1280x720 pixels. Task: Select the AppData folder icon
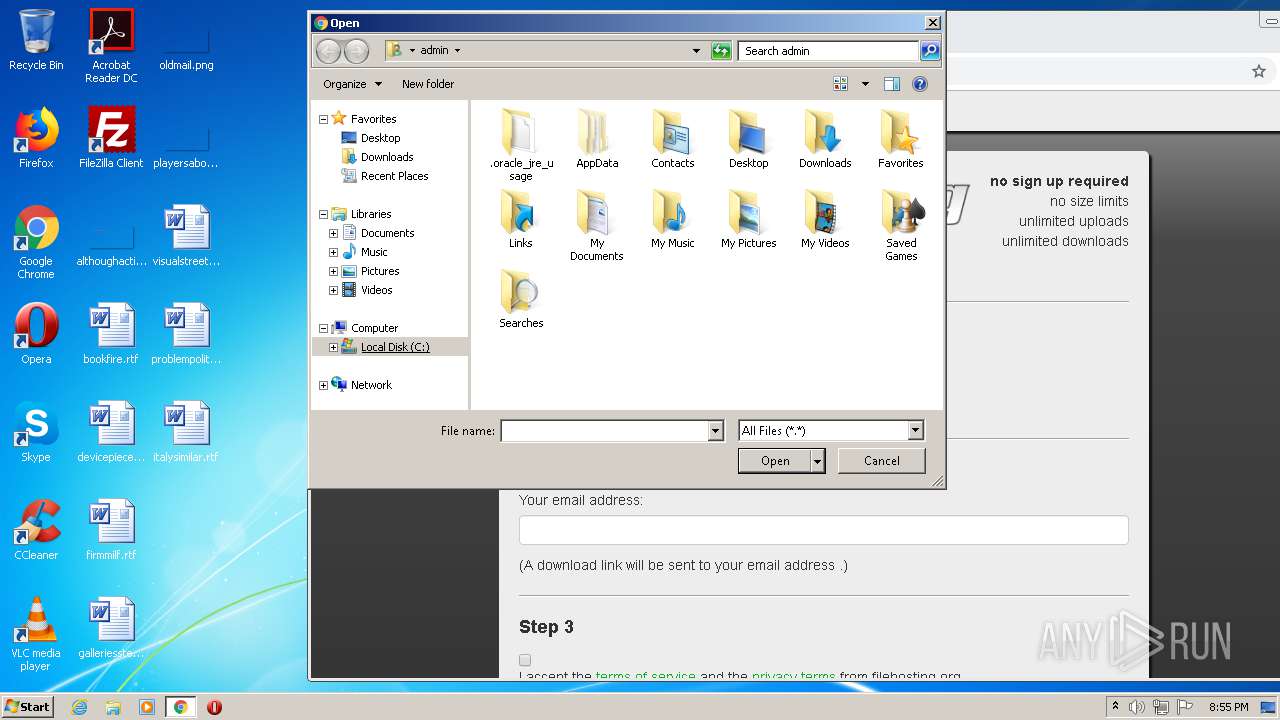(x=597, y=139)
